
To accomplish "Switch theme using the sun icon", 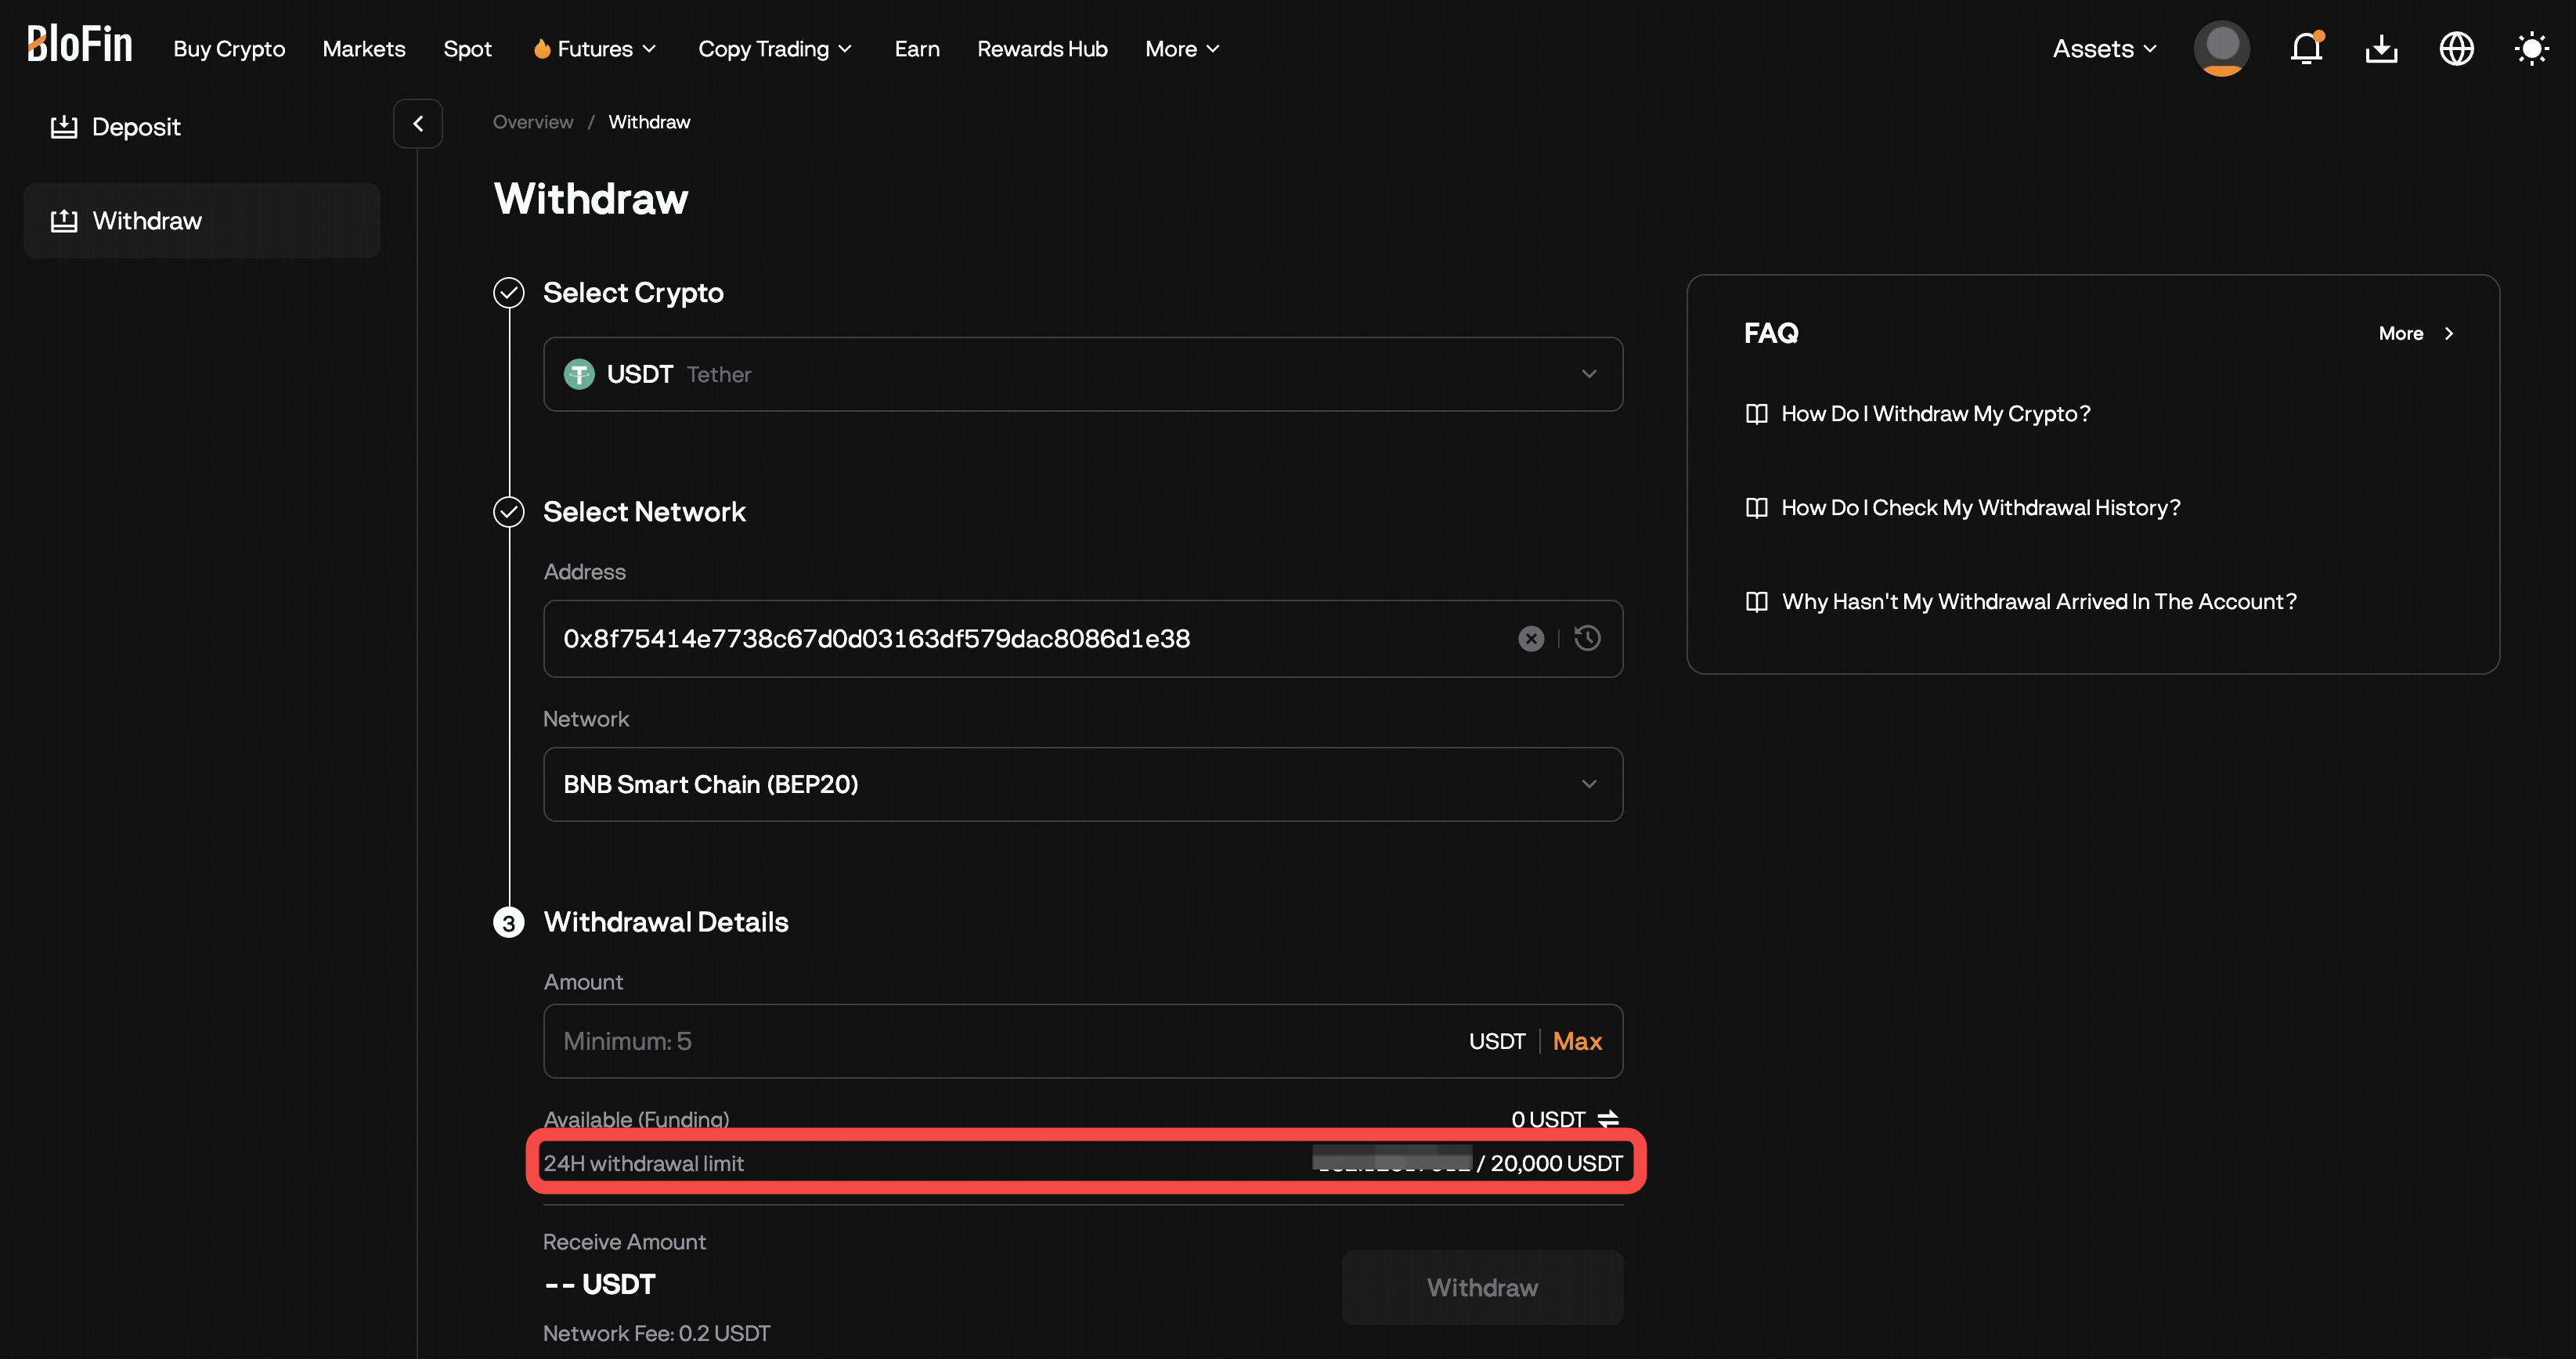I will (x=2531, y=48).
